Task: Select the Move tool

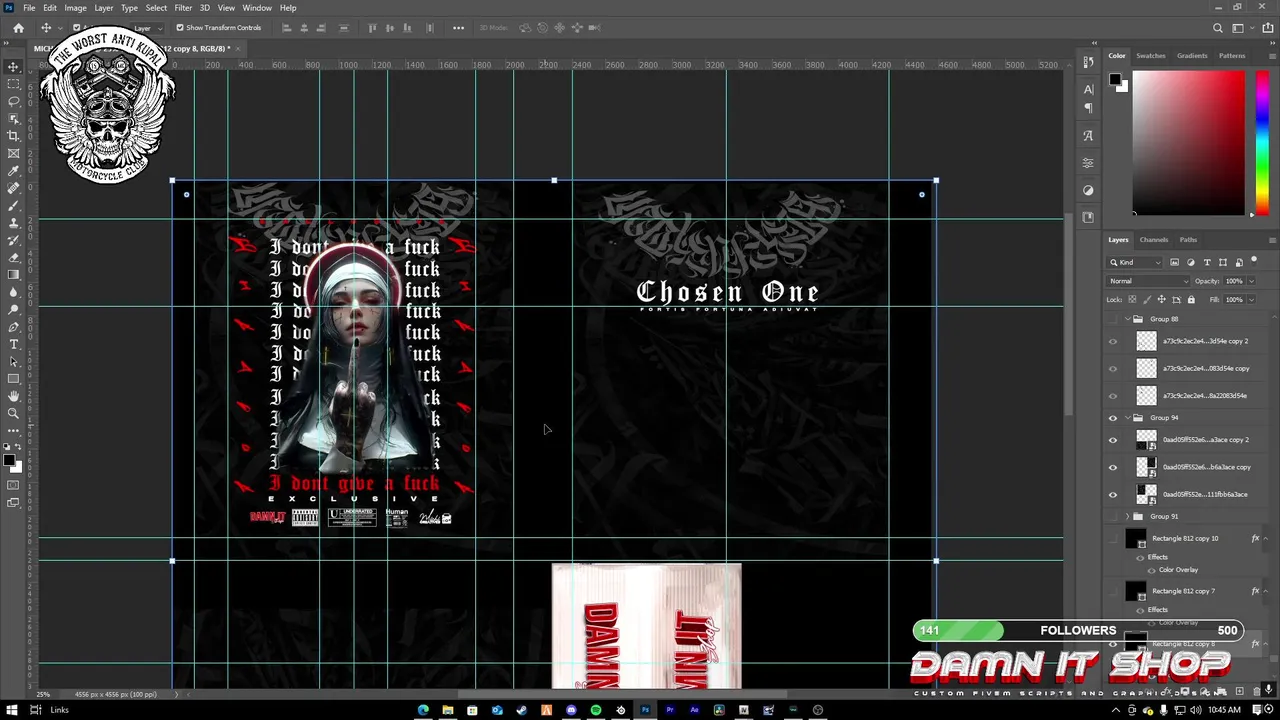Action: click(13, 67)
